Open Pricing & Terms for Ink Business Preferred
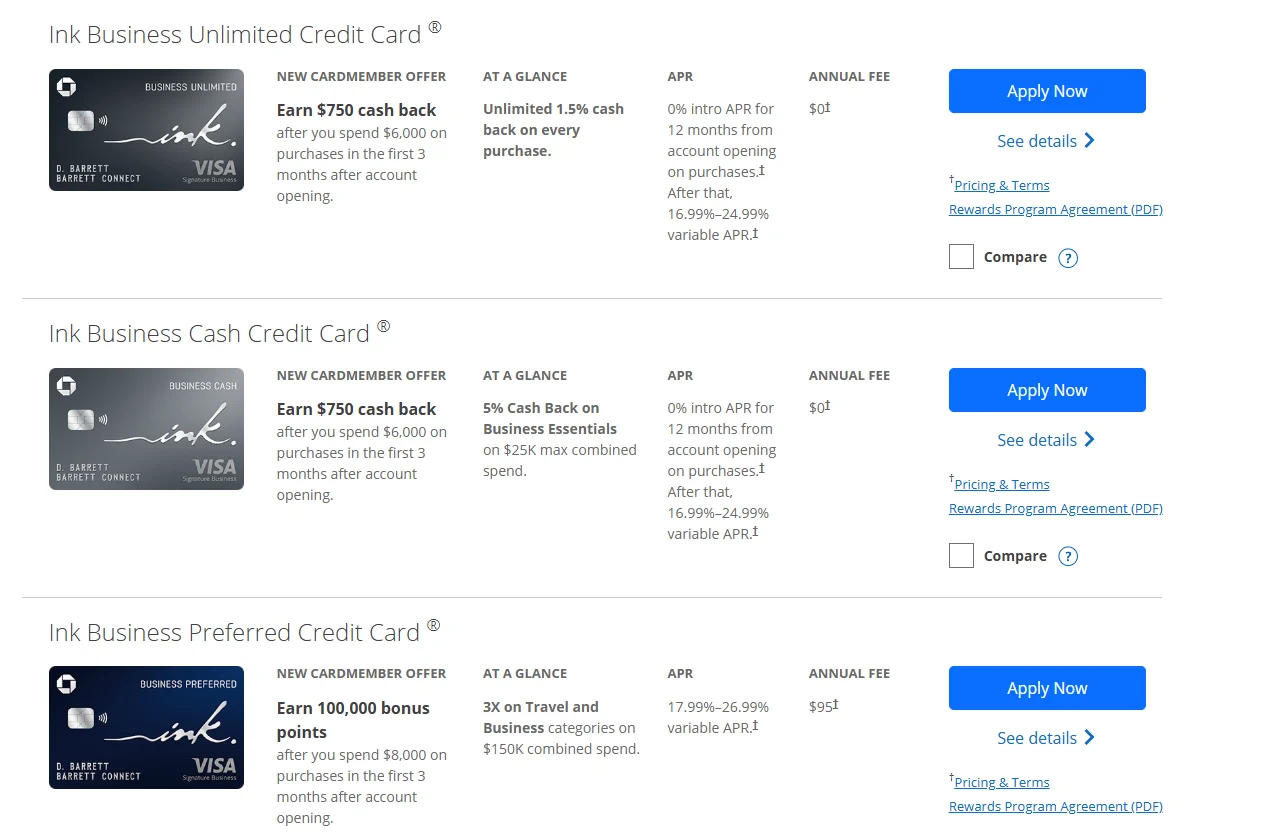This screenshot has width=1267, height=836. (x=1002, y=782)
